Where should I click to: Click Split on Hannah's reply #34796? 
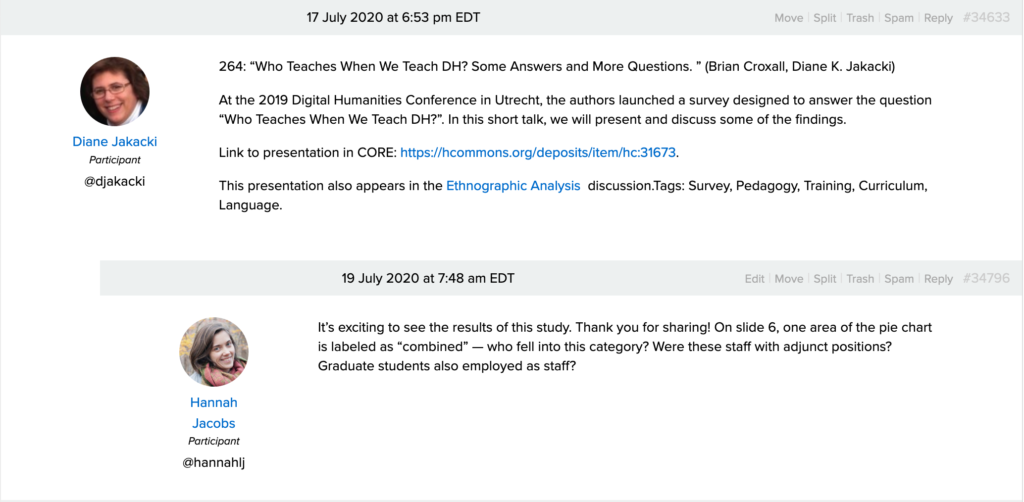[824, 279]
